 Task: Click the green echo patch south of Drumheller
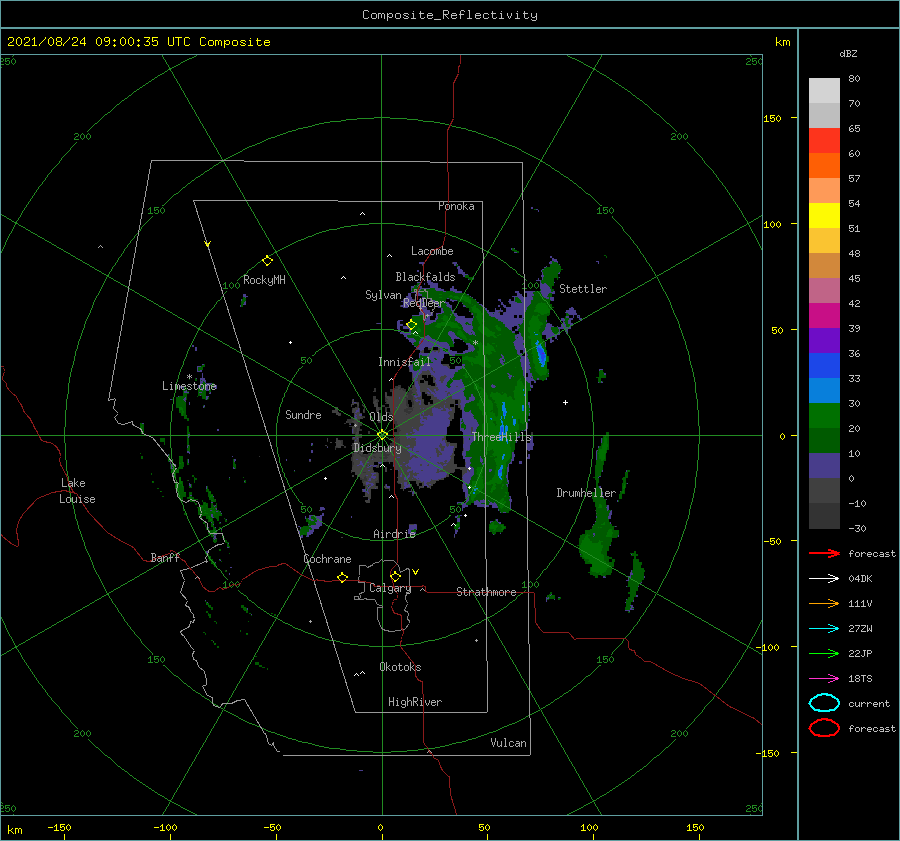point(597,545)
